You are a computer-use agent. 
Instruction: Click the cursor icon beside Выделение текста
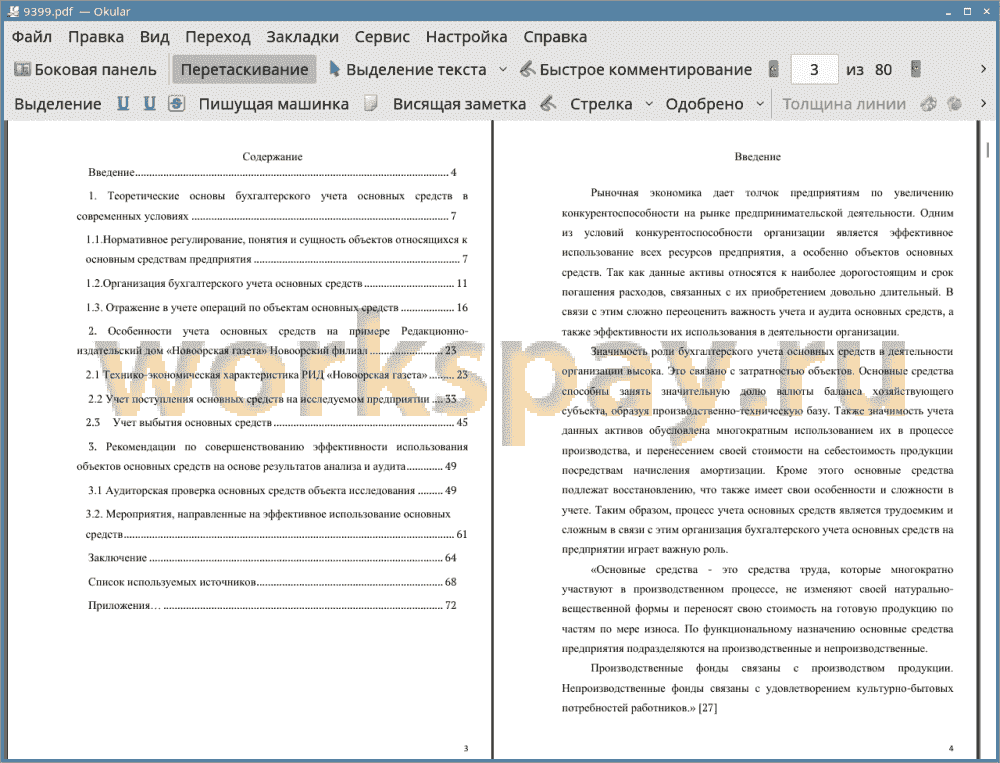point(334,68)
